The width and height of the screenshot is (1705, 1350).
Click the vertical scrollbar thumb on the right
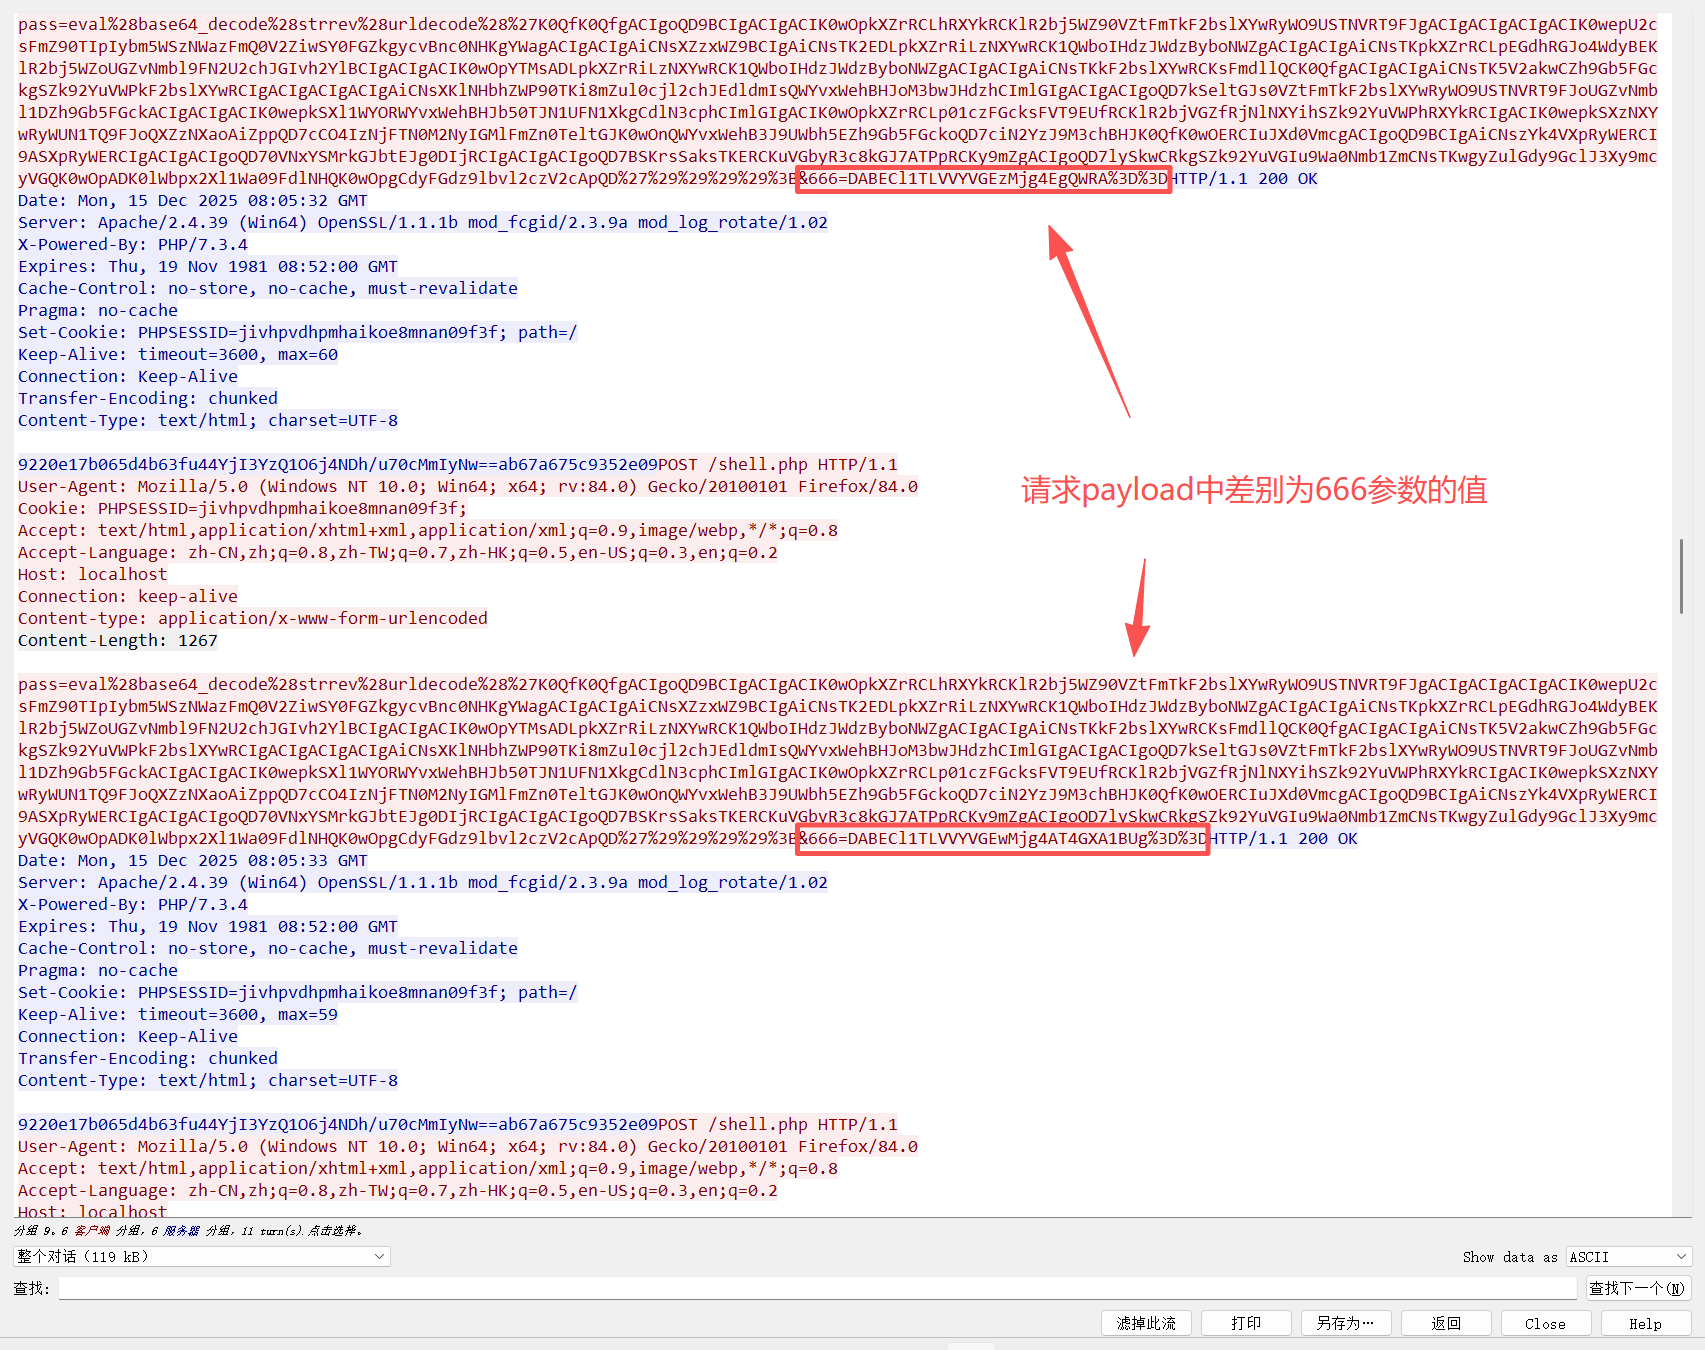[x=1681, y=576]
